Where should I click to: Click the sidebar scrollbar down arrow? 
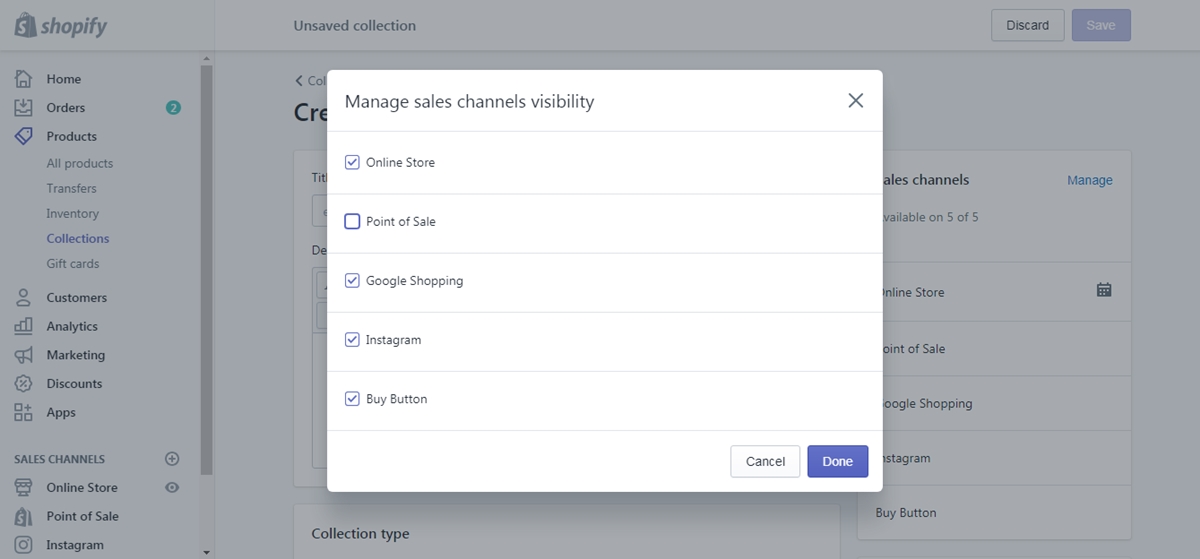pyautogui.click(x=207, y=552)
